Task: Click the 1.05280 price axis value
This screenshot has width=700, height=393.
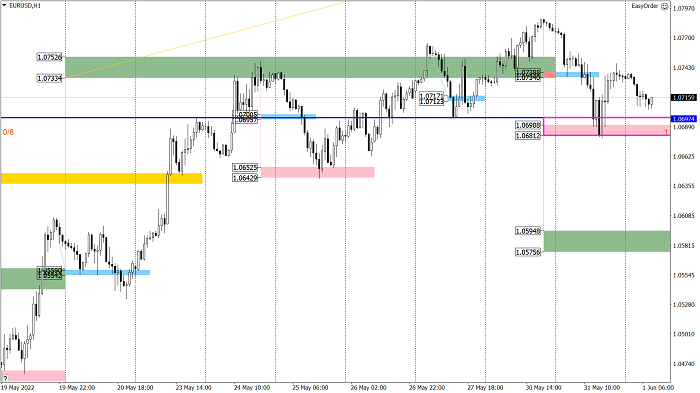Action: tap(683, 305)
